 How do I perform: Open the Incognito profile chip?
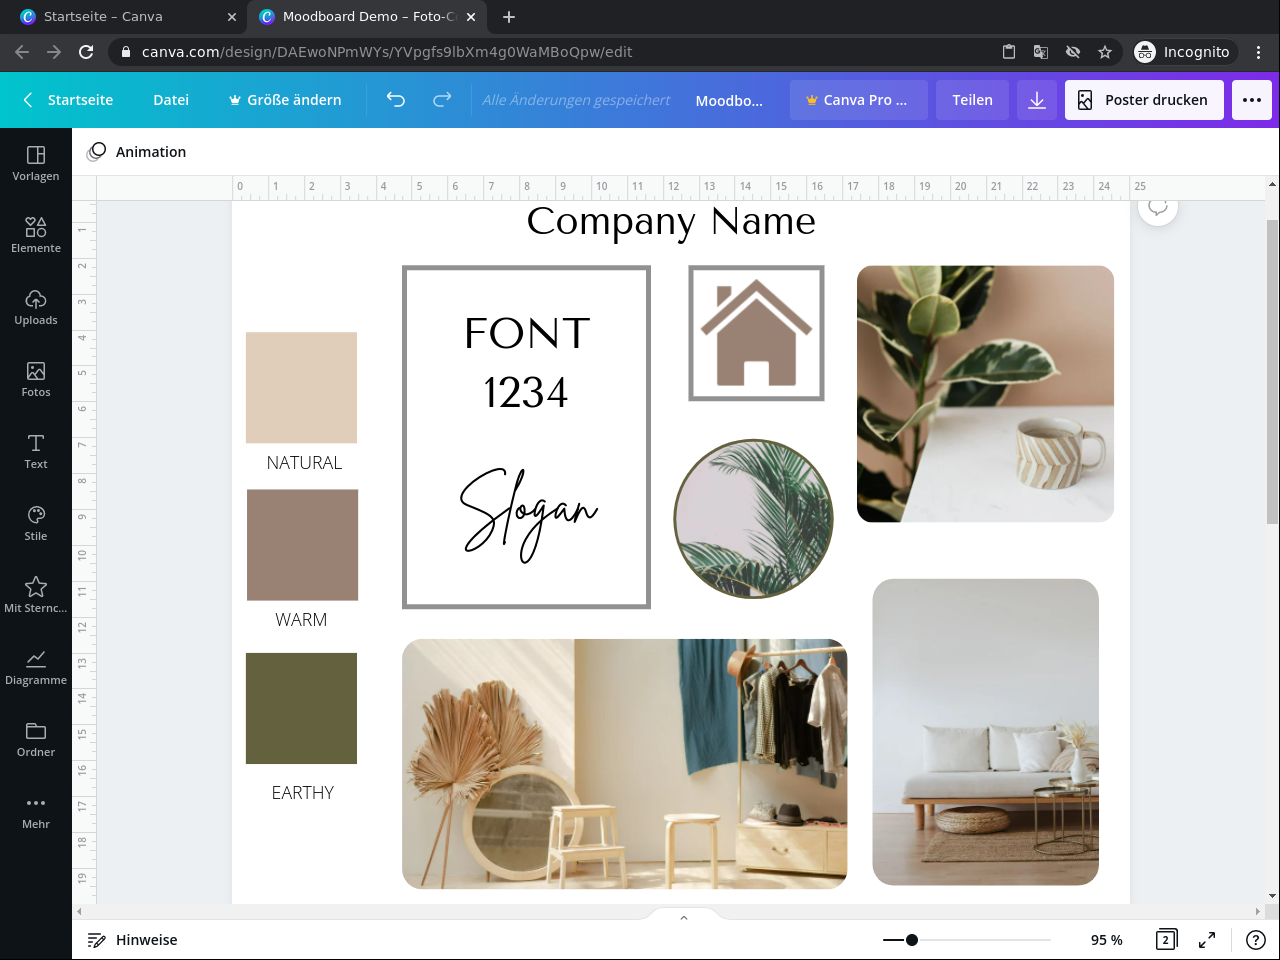click(x=1184, y=52)
